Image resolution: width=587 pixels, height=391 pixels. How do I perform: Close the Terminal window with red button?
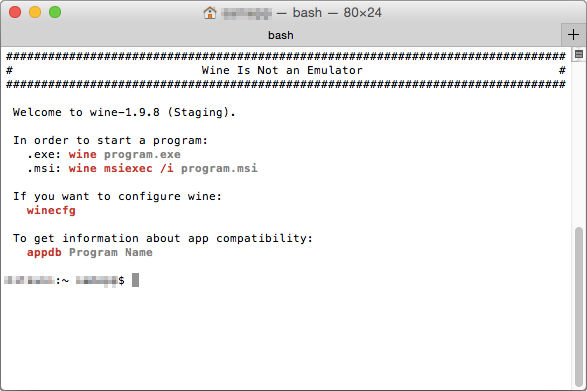point(15,12)
